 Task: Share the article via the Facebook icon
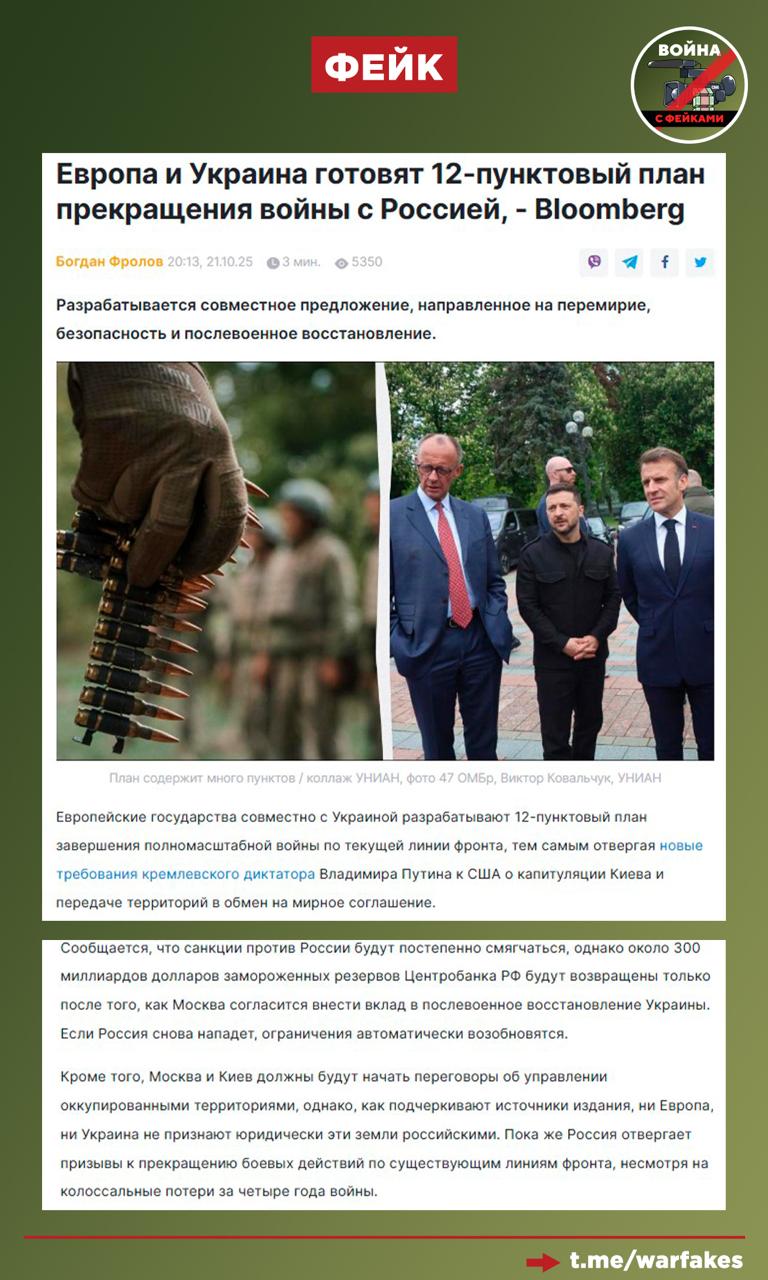(x=665, y=262)
